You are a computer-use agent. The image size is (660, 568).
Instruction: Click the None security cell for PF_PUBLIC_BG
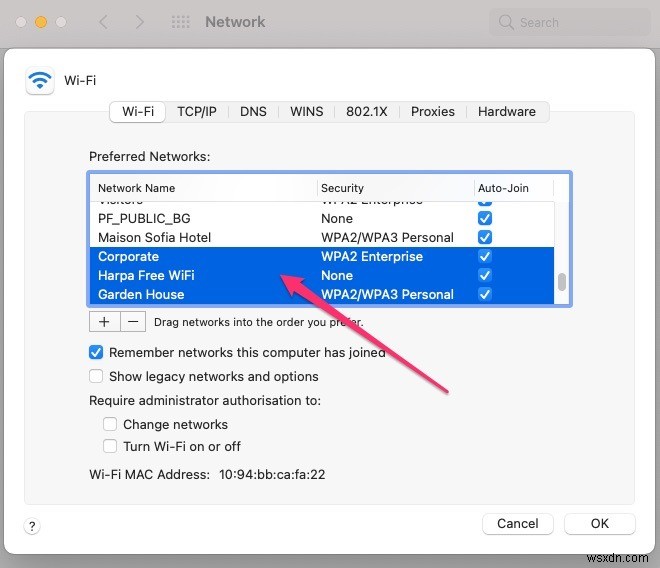click(x=337, y=218)
